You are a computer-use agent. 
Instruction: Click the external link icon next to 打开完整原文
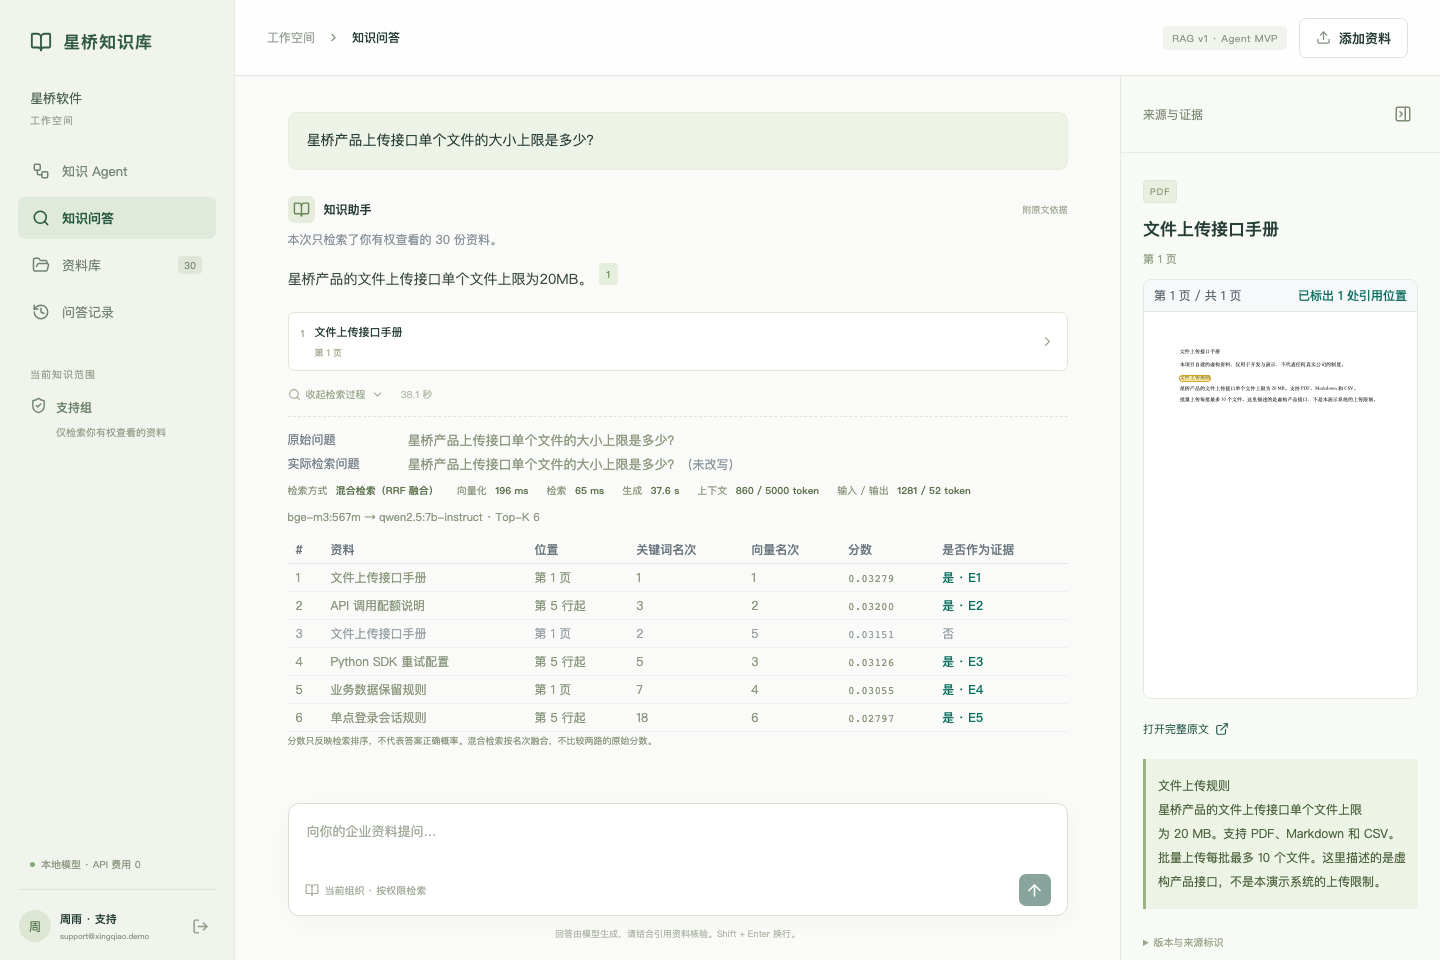coord(1222,729)
